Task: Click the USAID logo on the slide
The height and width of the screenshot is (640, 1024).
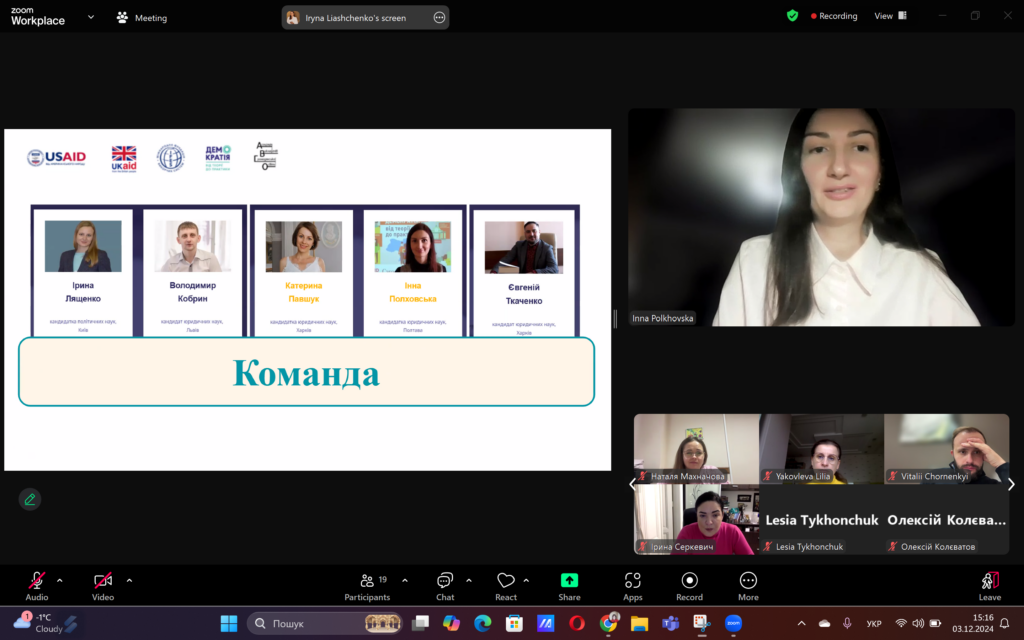Action: click(56, 157)
